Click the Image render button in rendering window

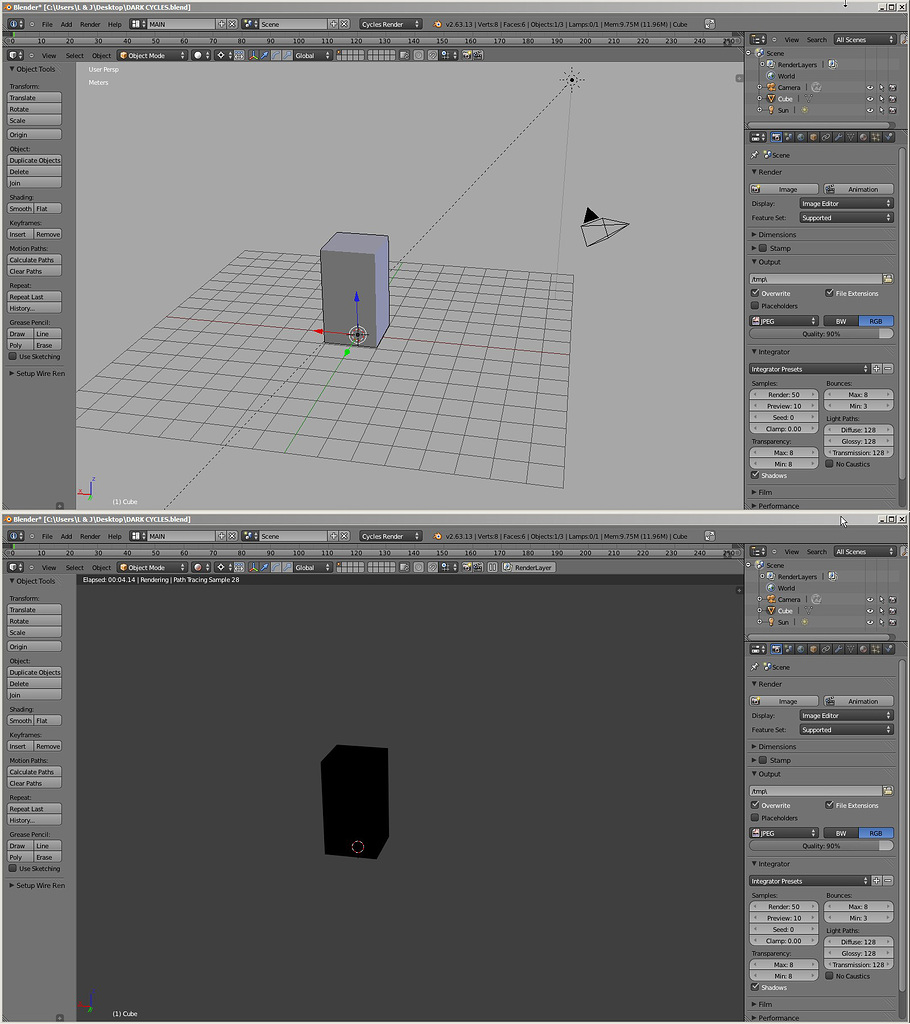(783, 701)
